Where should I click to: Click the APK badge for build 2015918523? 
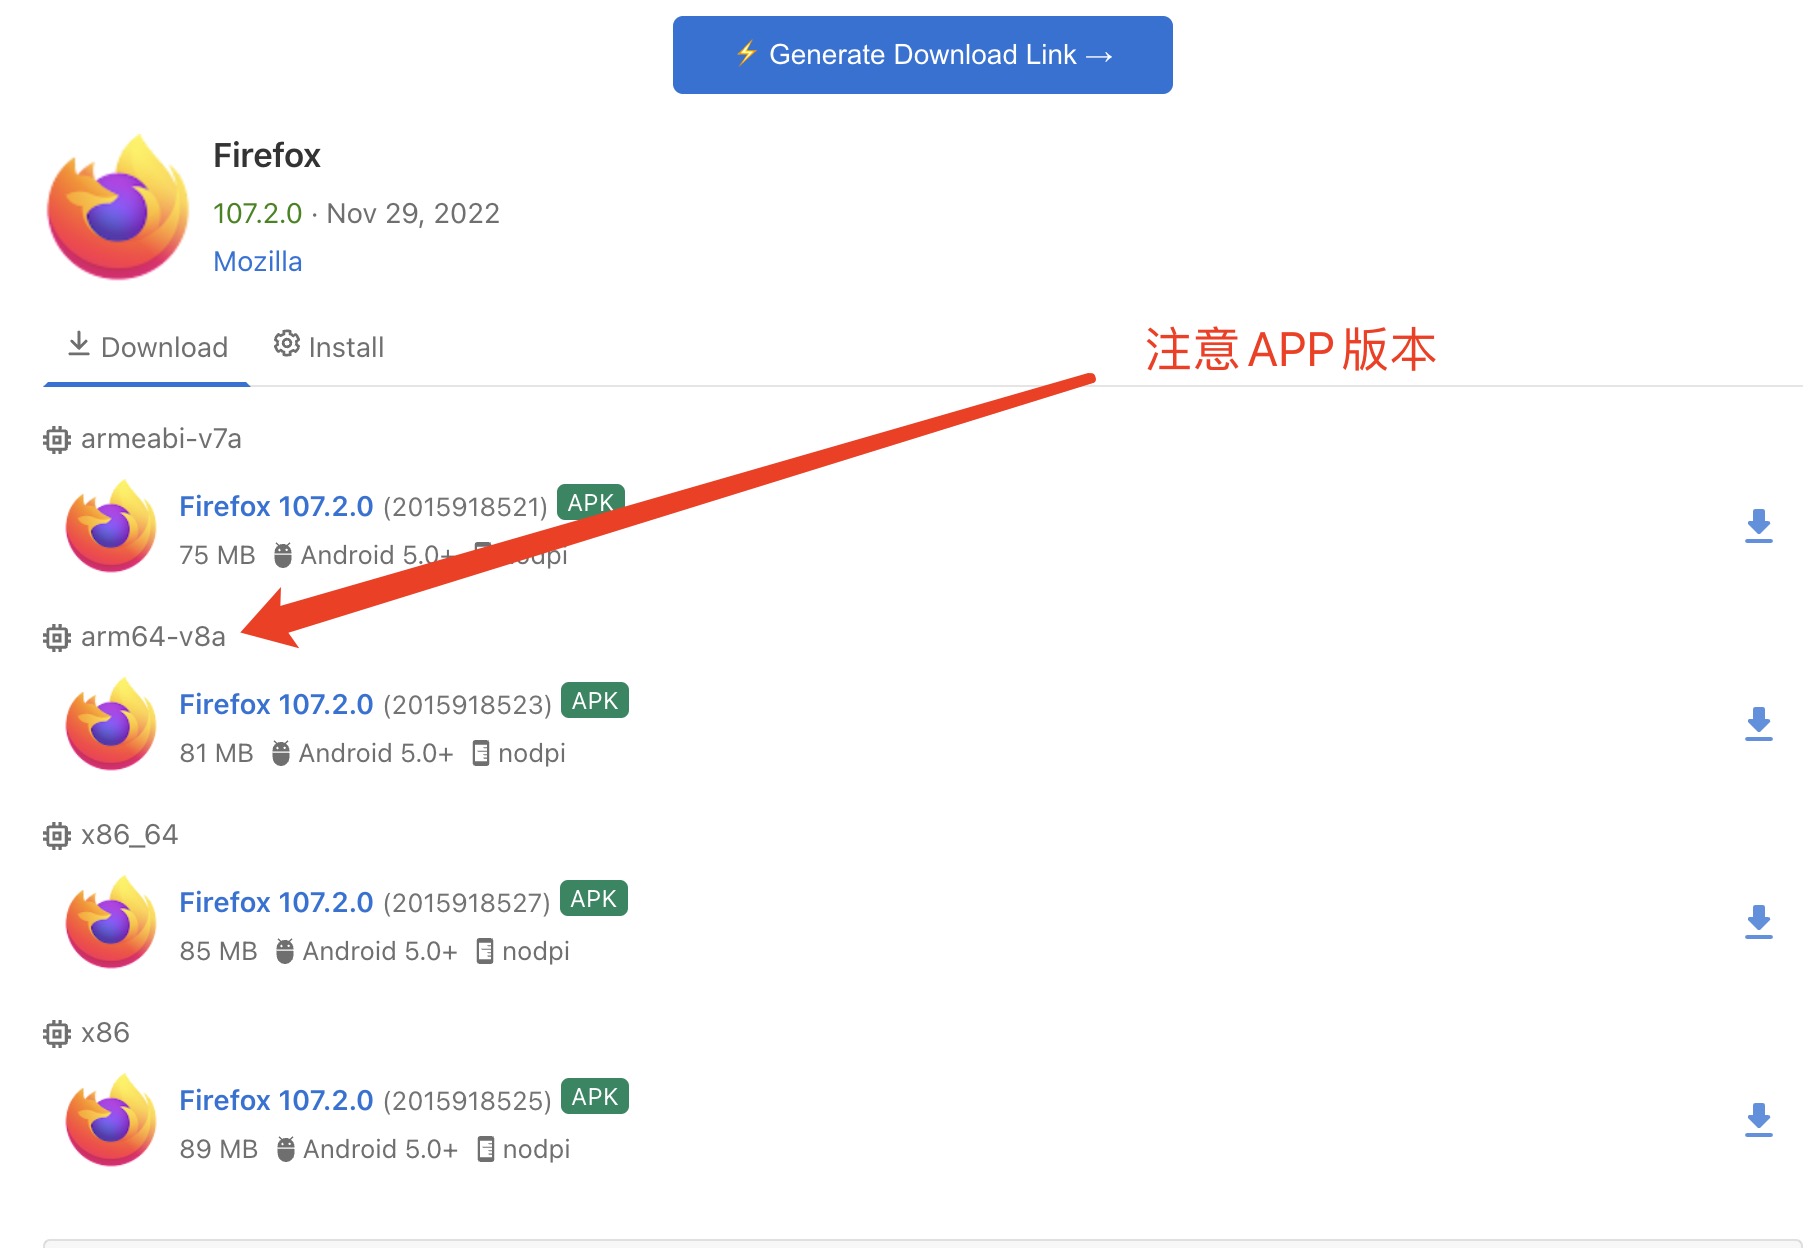595,701
